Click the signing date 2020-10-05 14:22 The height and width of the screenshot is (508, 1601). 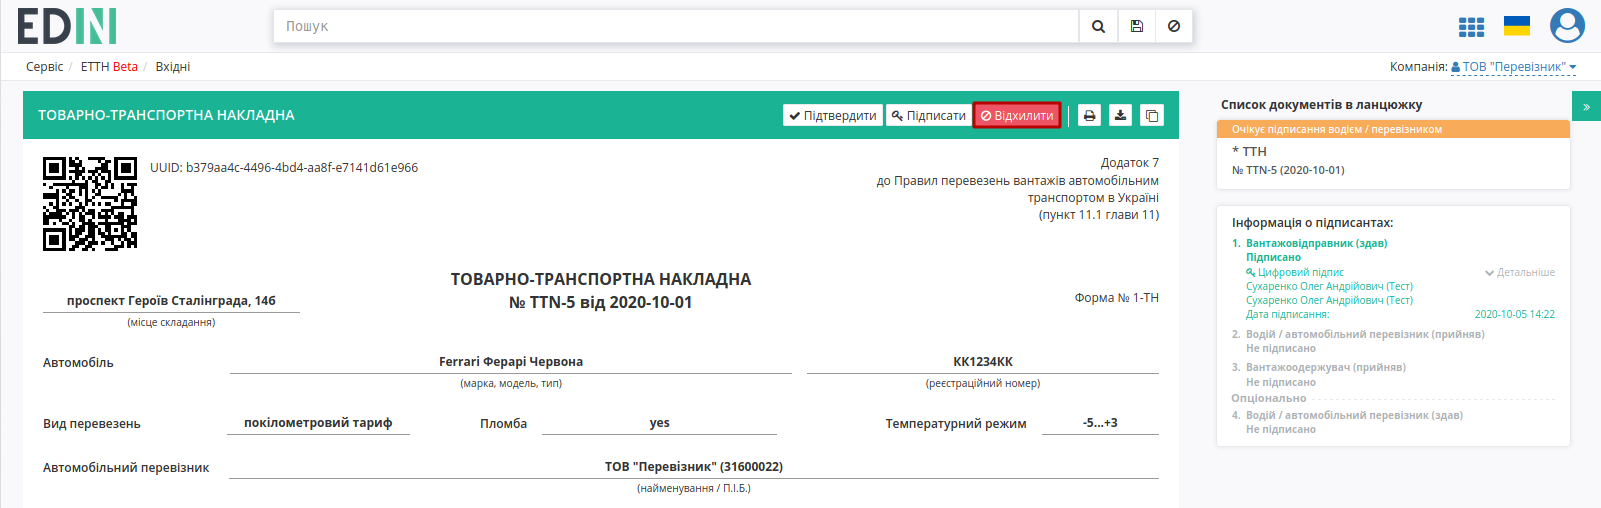(1515, 314)
